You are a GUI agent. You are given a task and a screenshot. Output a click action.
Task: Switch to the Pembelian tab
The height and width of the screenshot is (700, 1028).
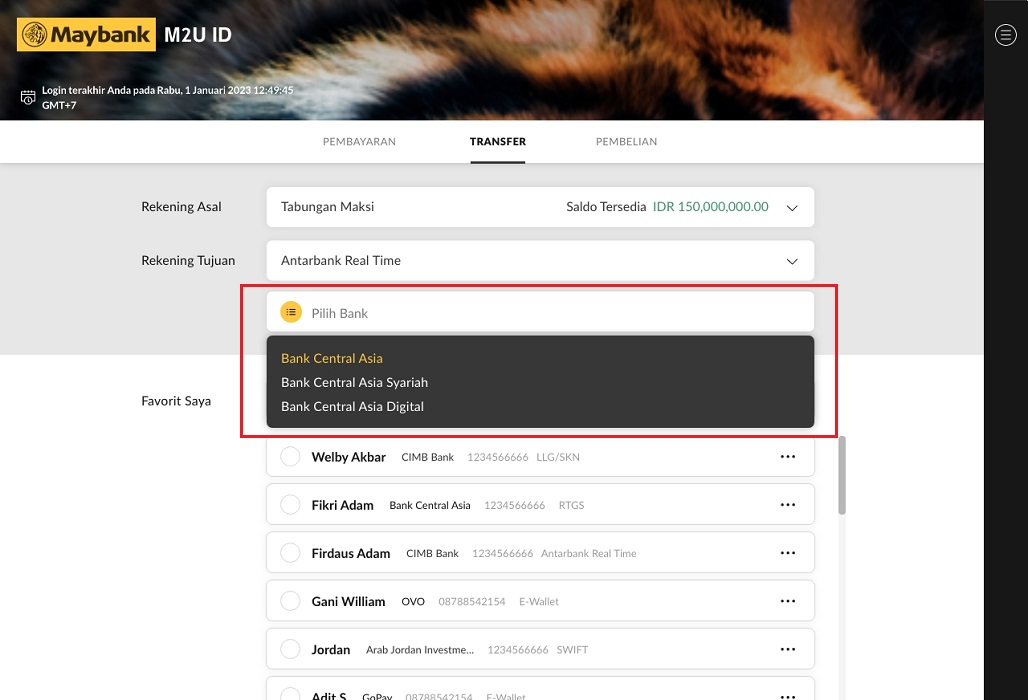point(626,142)
